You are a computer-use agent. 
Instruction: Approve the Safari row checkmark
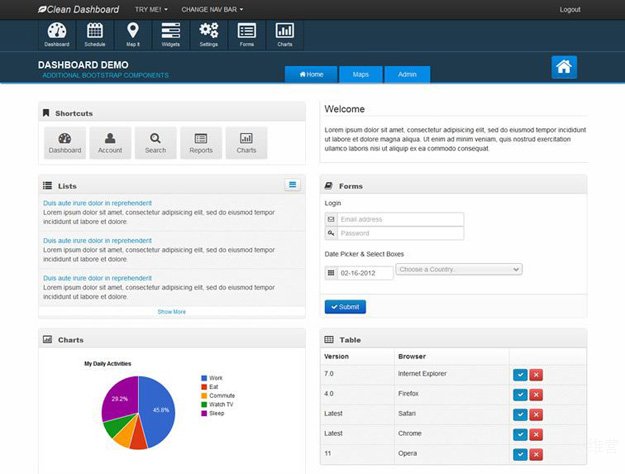(x=520, y=415)
